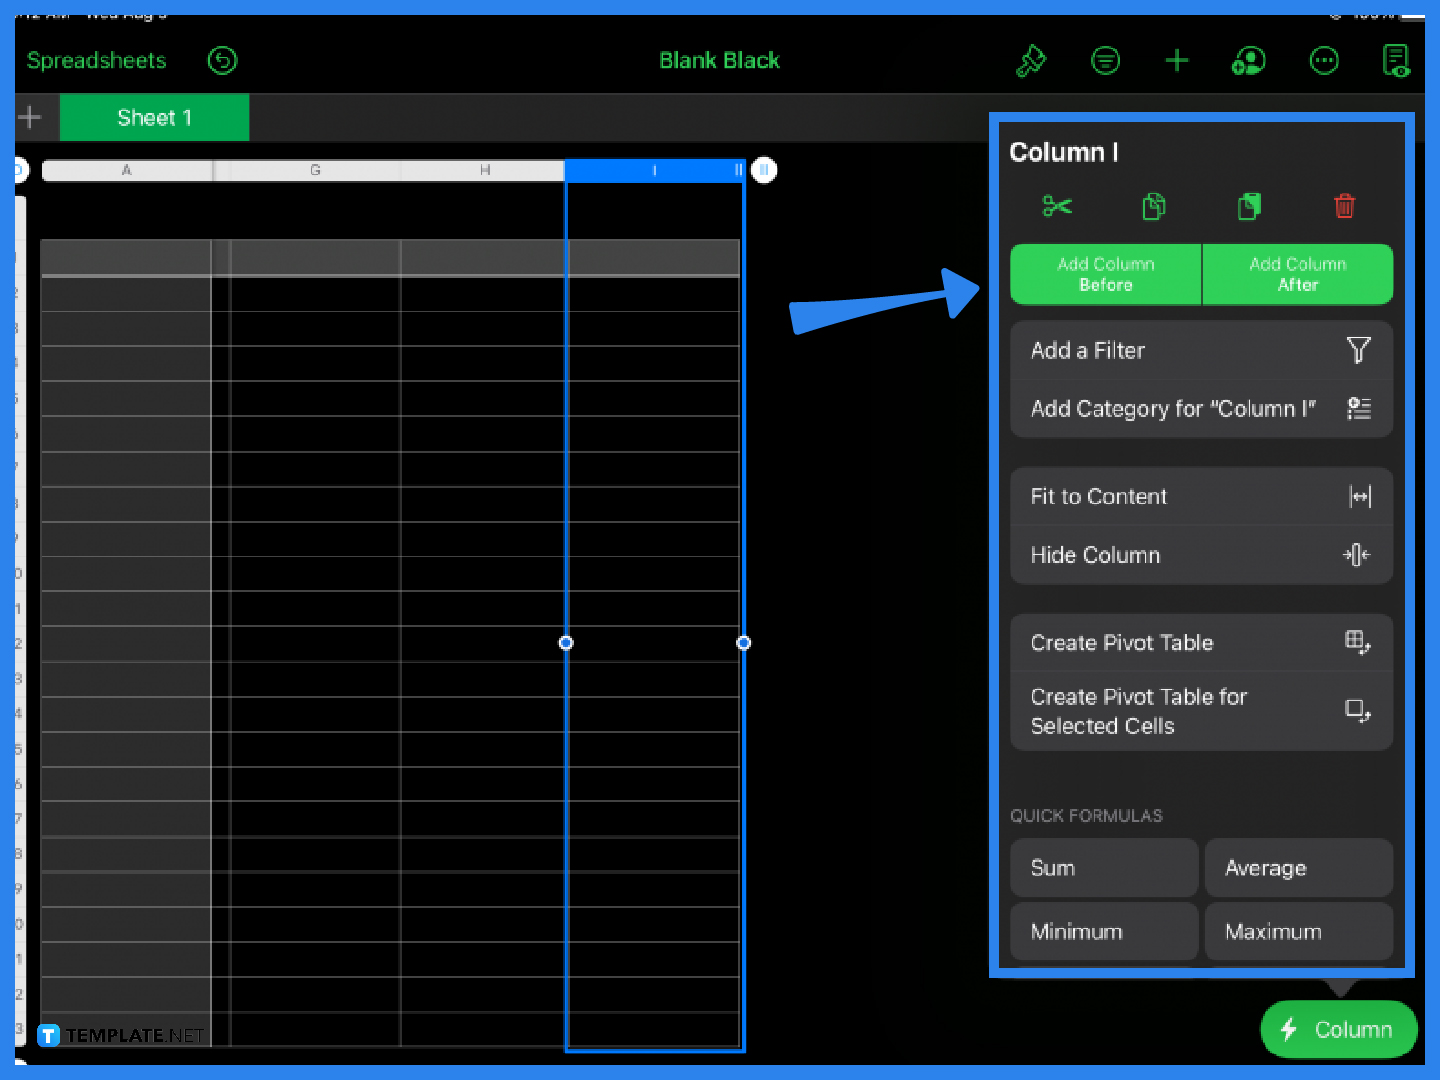Viewport: 1440px width, 1080px height.
Task: Choose Hide Column from the menu
Action: tap(1201, 555)
